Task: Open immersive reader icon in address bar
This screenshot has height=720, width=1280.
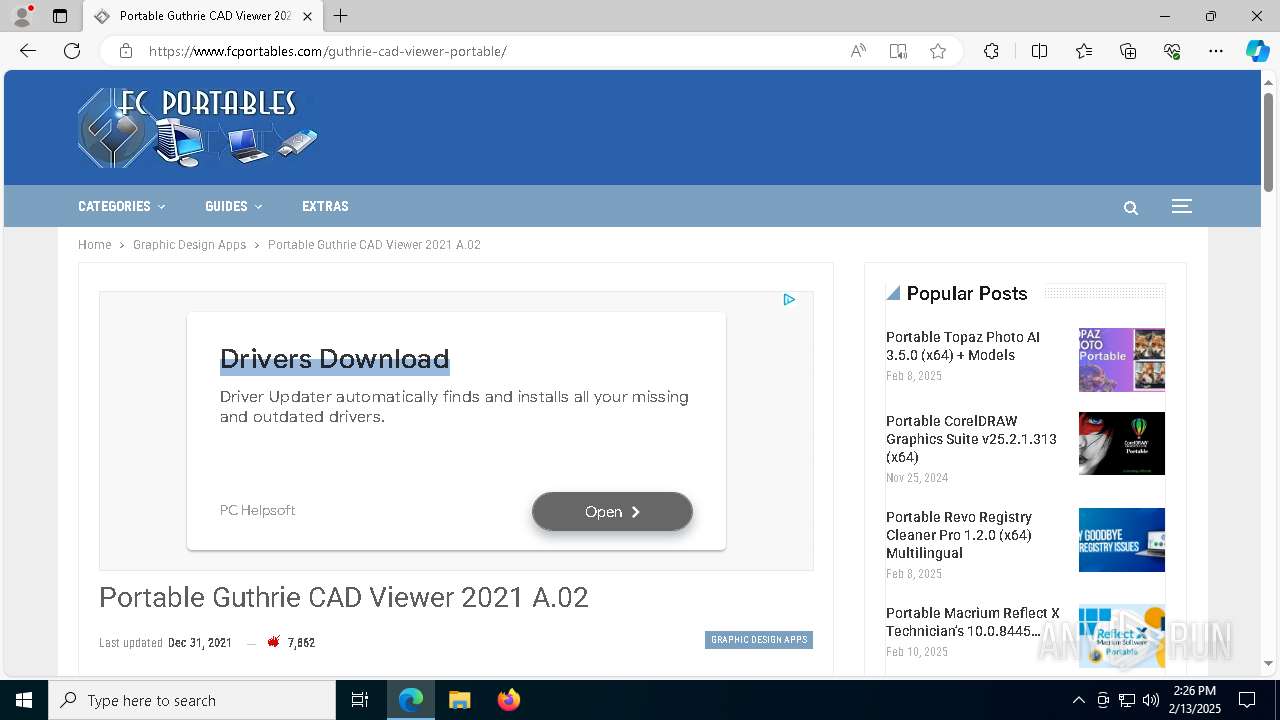Action: [x=898, y=51]
